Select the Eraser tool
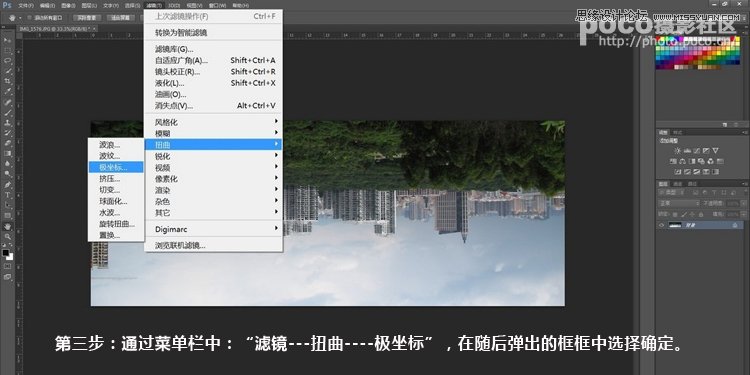Viewport: 750px width, 375px height. coord(8,143)
